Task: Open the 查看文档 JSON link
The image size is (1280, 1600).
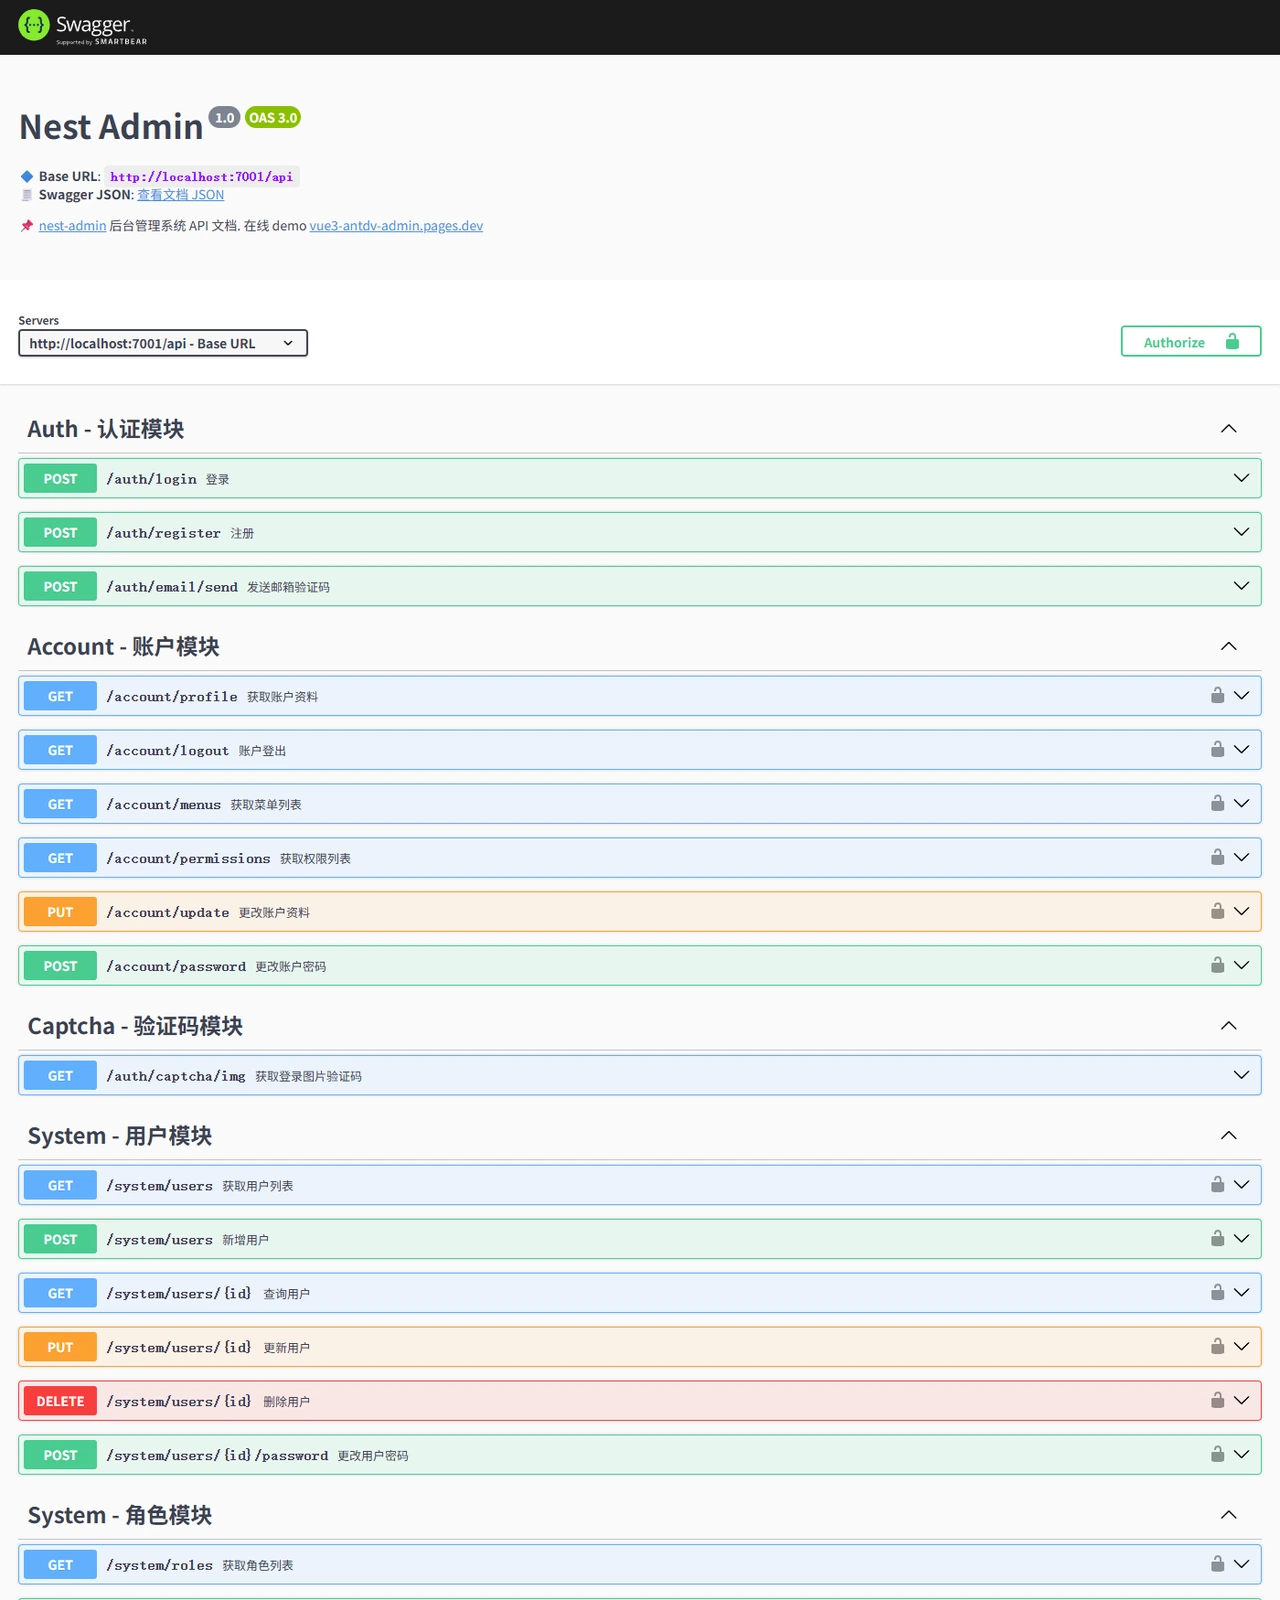Action: point(180,195)
